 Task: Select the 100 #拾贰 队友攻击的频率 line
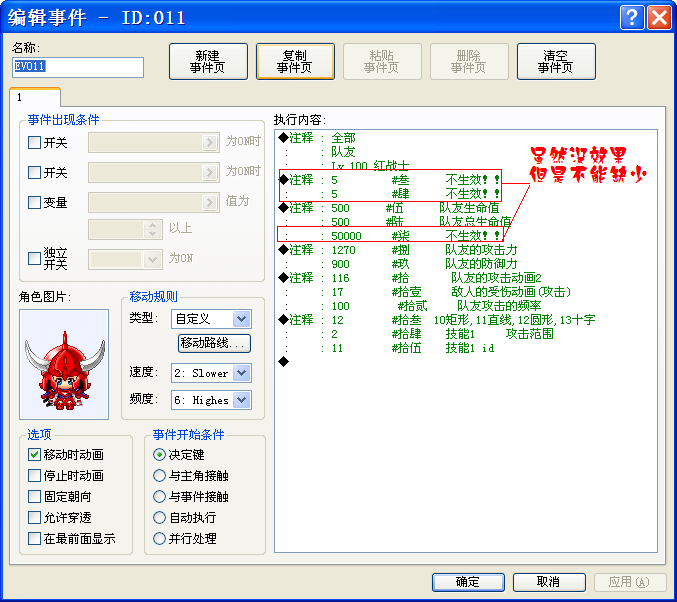(x=466, y=306)
